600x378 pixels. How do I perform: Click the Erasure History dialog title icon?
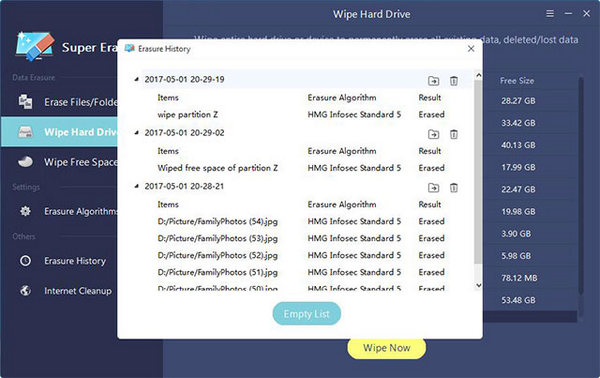130,48
